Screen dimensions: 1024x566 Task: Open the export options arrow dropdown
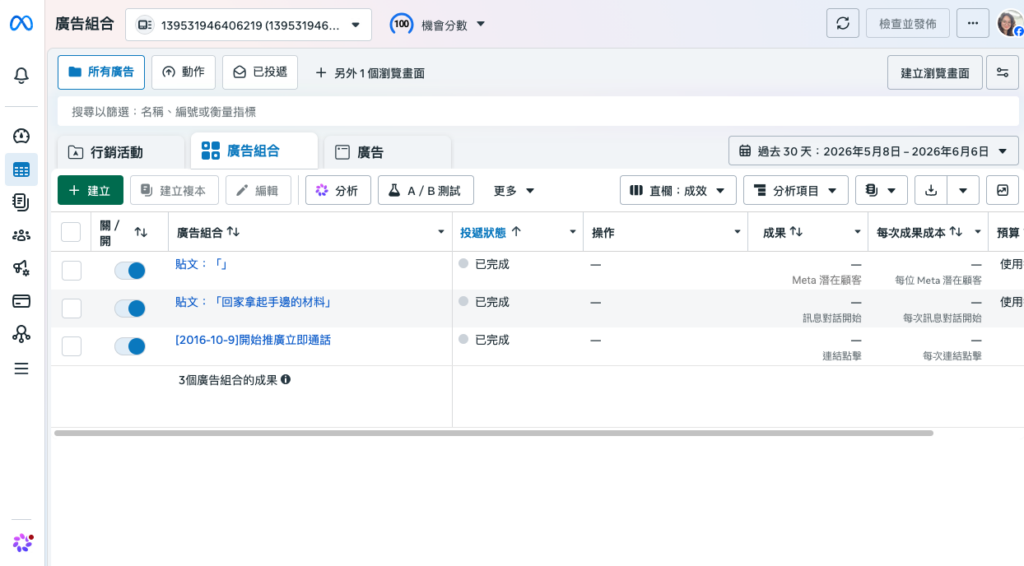tap(963, 191)
